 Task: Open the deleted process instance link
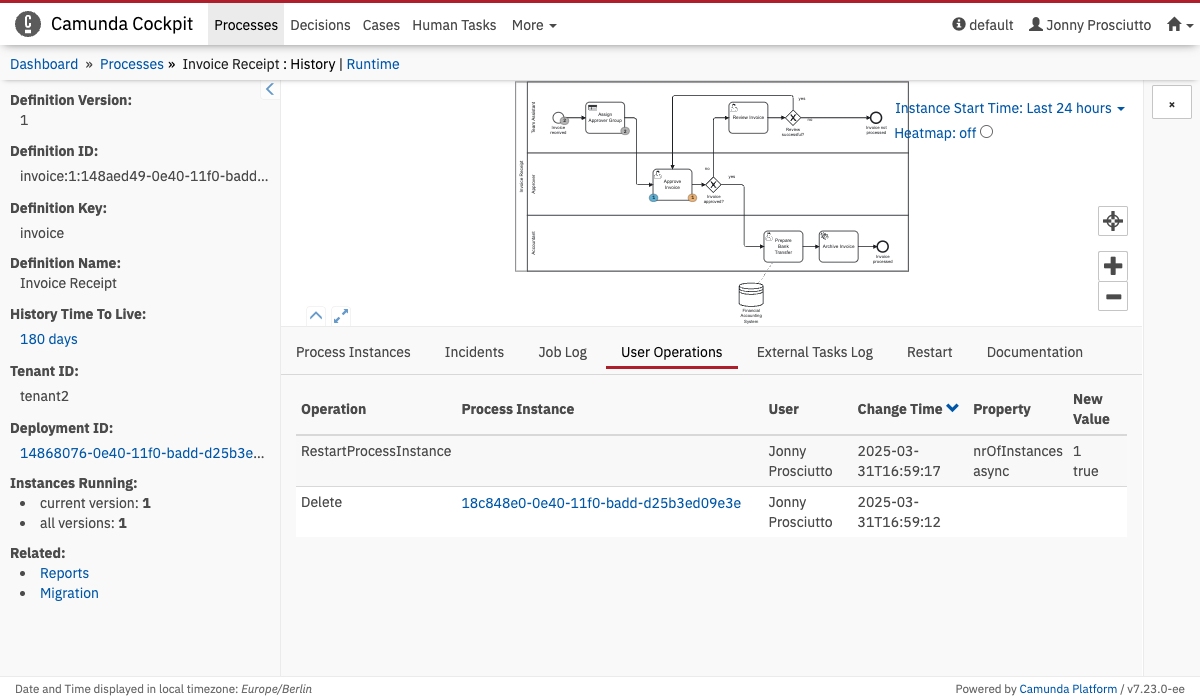pos(600,503)
